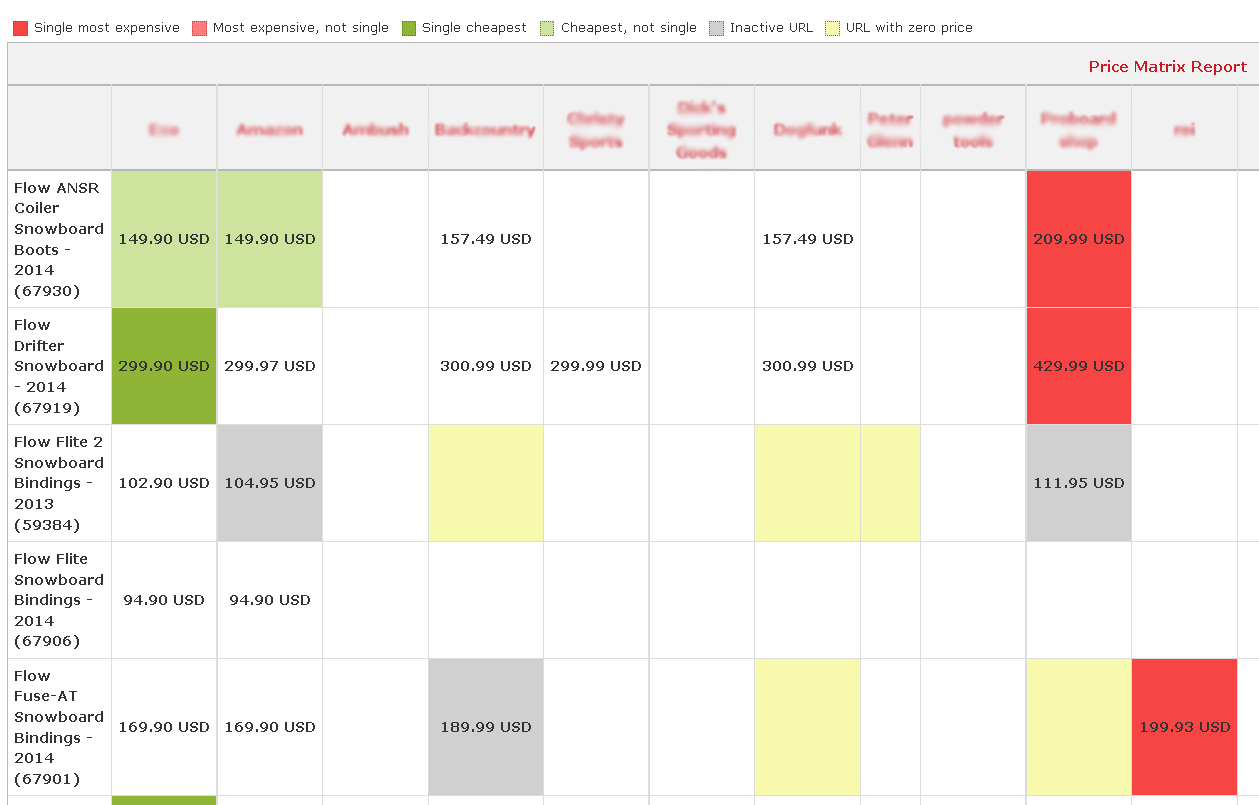Click the 299.99 USD Christy Sports price

(x=596, y=366)
